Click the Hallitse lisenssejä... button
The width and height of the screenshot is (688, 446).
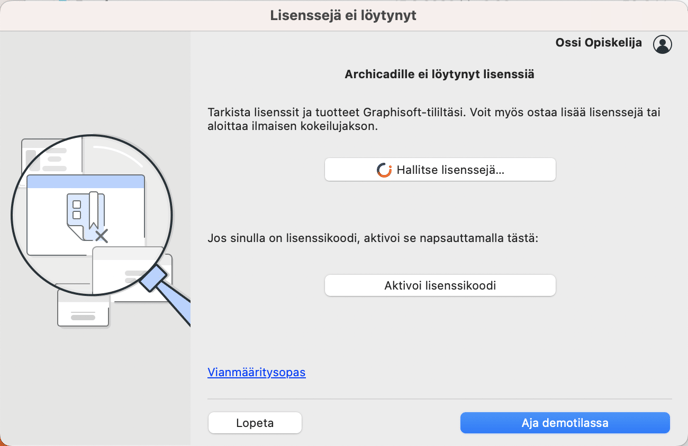(440, 169)
